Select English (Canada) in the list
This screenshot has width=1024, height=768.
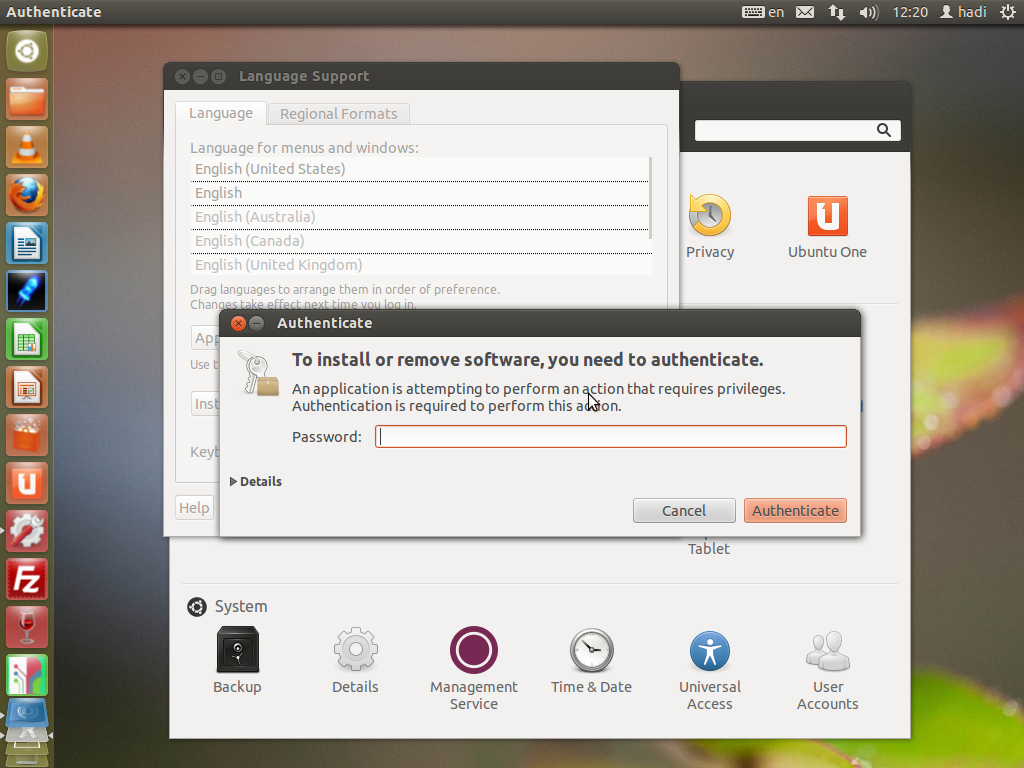[x=421, y=241]
